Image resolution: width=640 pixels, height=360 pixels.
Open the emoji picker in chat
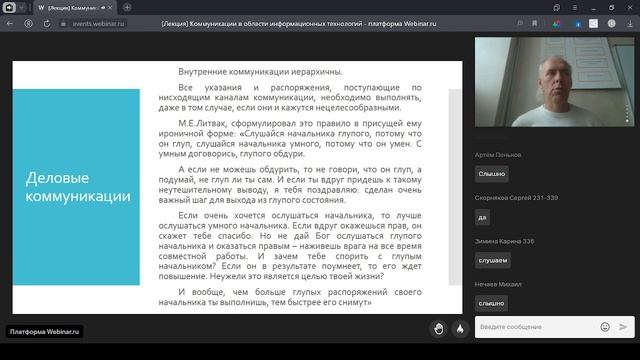point(605,327)
